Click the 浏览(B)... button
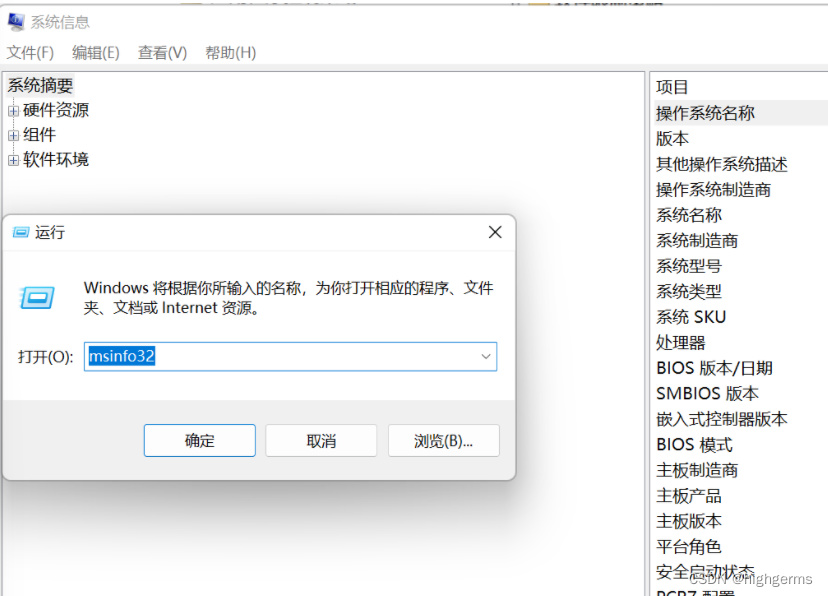 (x=444, y=441)
